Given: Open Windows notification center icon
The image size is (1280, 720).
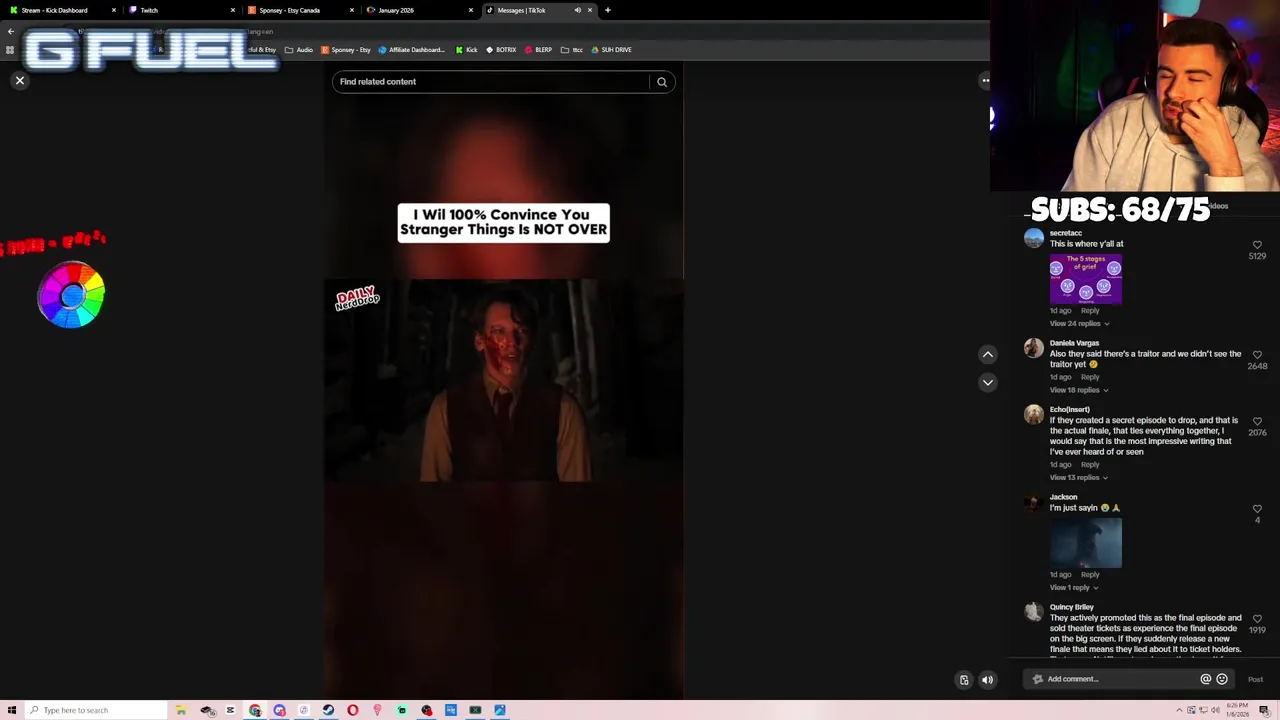Looking at the screenshot, I should click(1264, 710).
